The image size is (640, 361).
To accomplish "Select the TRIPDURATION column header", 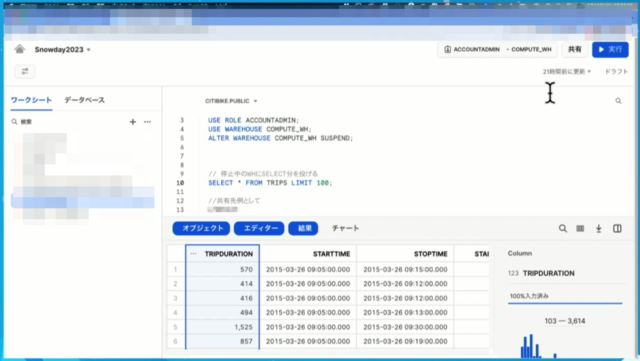I will click(222, 254).
